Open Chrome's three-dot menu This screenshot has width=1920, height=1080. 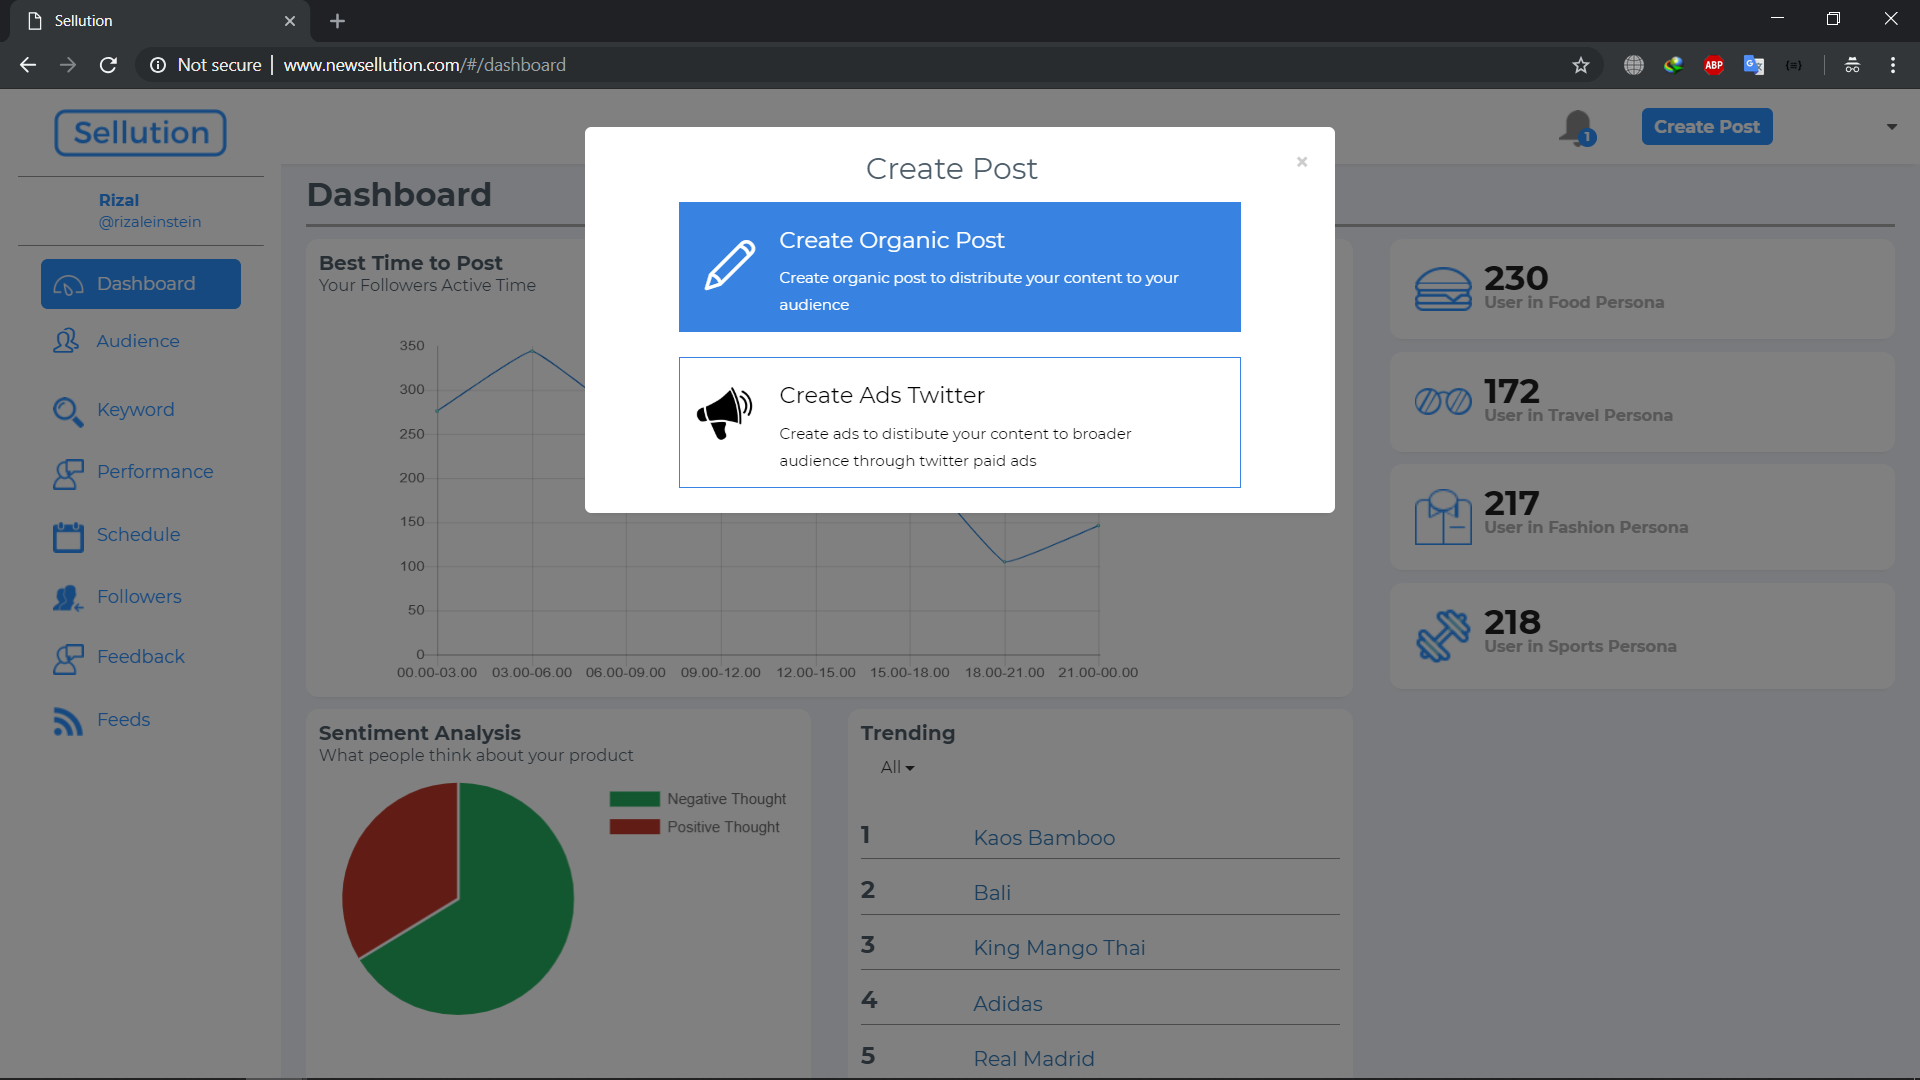pos(1892,65)
